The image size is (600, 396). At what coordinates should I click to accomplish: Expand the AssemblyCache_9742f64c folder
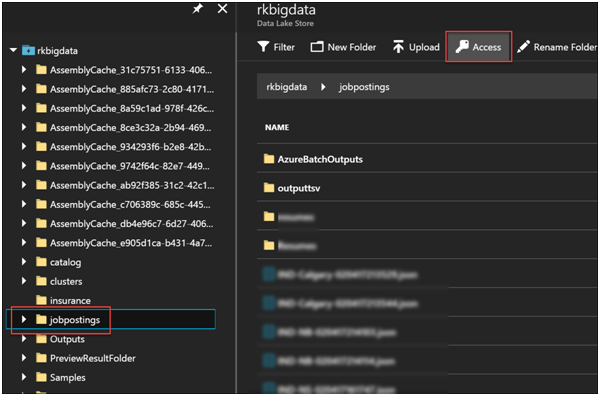click(24, 166)
